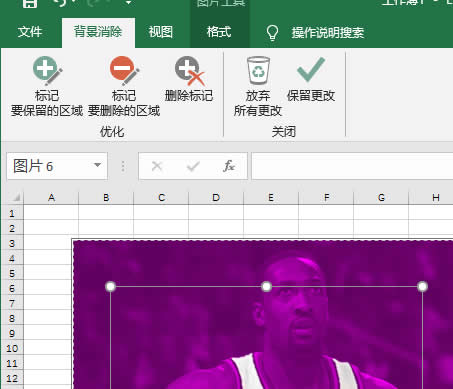Click top-left handle of background removal marquee
The width and height of the screenshot is (453, 389).
click(x=110, y=286)
